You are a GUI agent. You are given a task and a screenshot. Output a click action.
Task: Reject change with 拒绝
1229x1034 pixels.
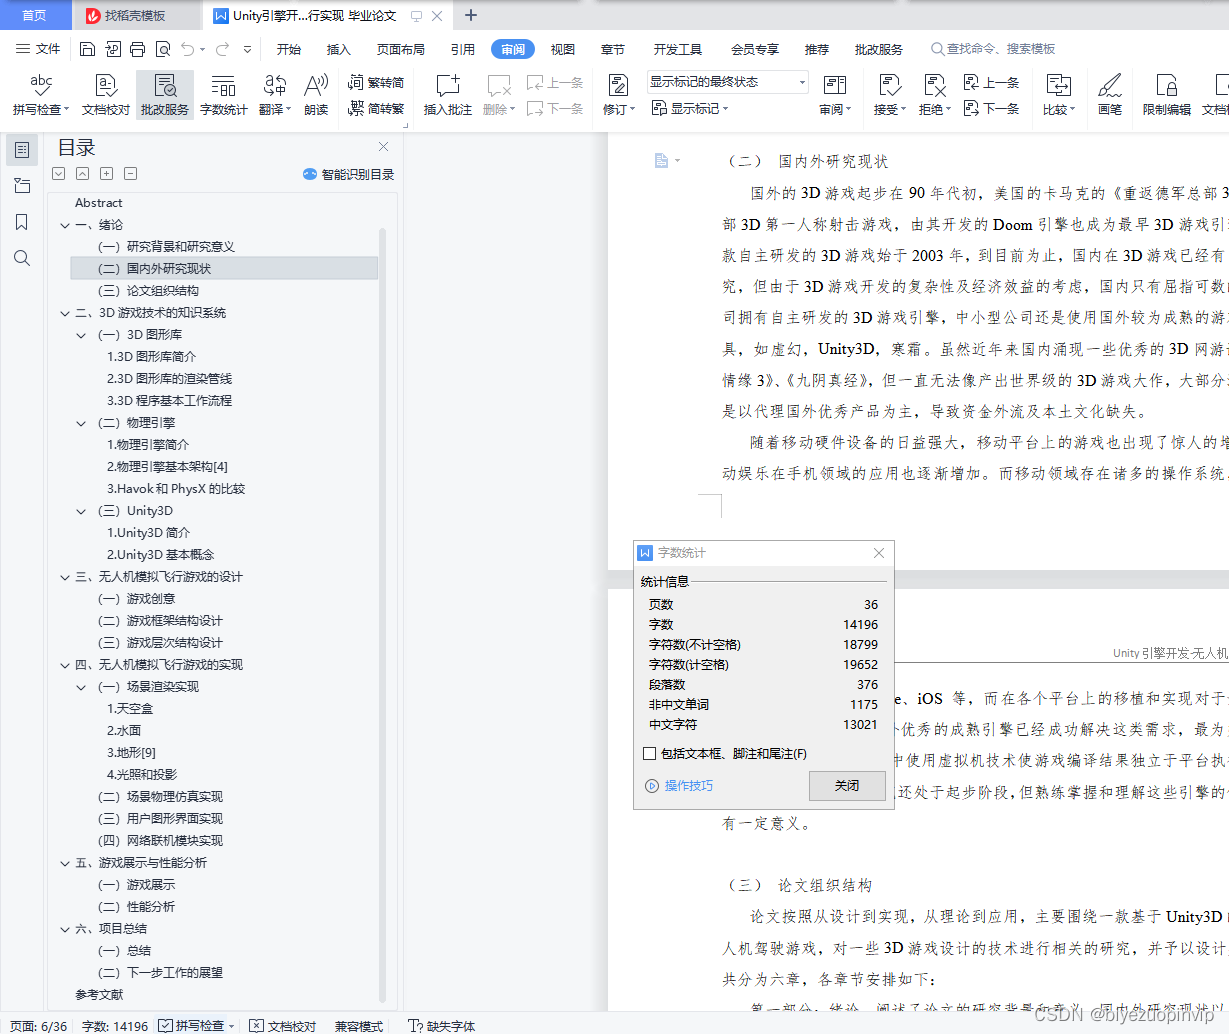coord(935,95)
